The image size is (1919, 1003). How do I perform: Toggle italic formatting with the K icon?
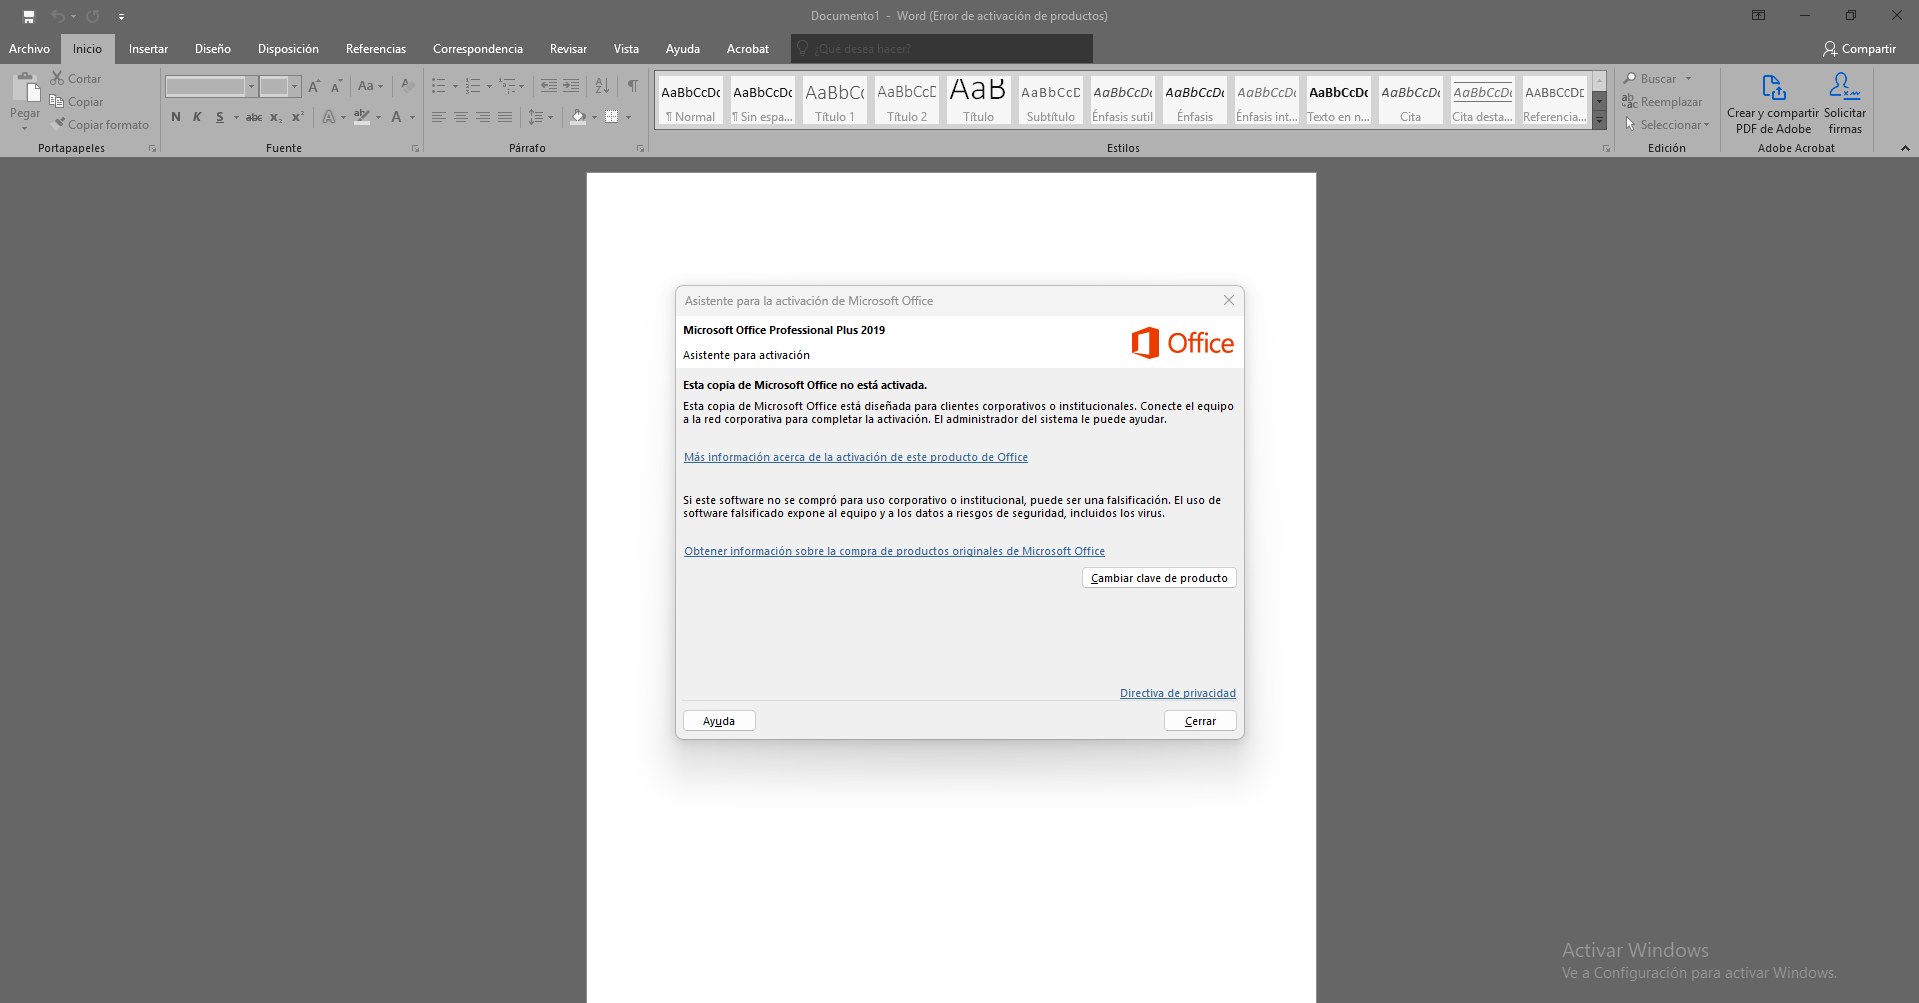(x=197, y=117)
